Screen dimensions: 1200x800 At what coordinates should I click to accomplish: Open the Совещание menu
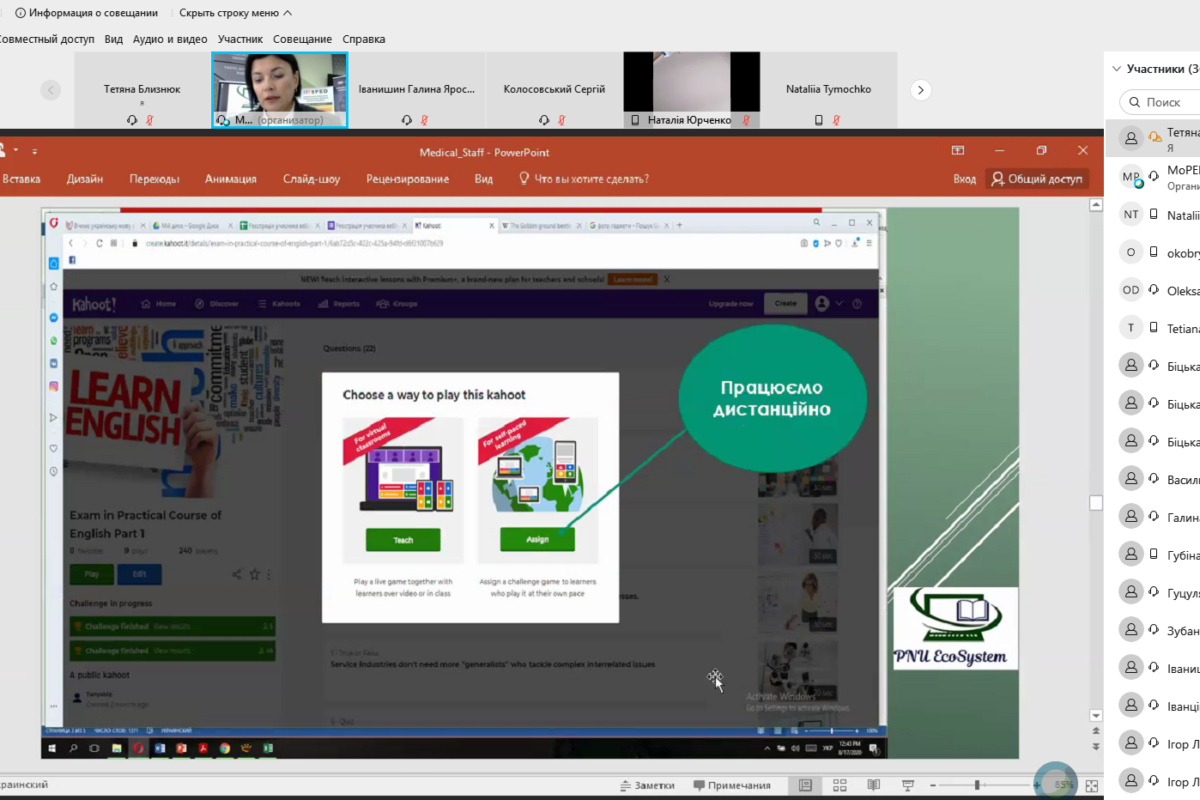[302, 39]
